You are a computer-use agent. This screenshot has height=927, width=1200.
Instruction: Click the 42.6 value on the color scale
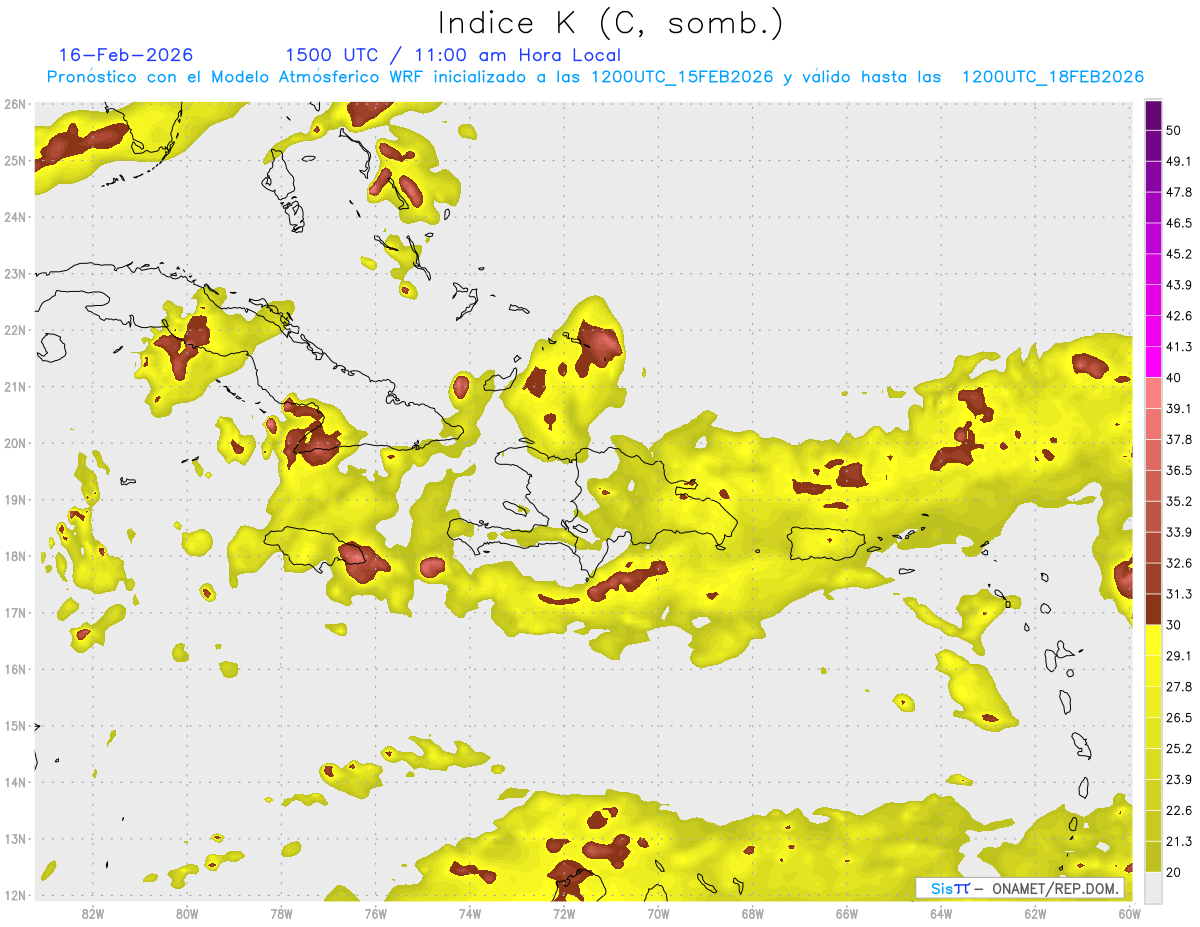(x=1178, y=316)
